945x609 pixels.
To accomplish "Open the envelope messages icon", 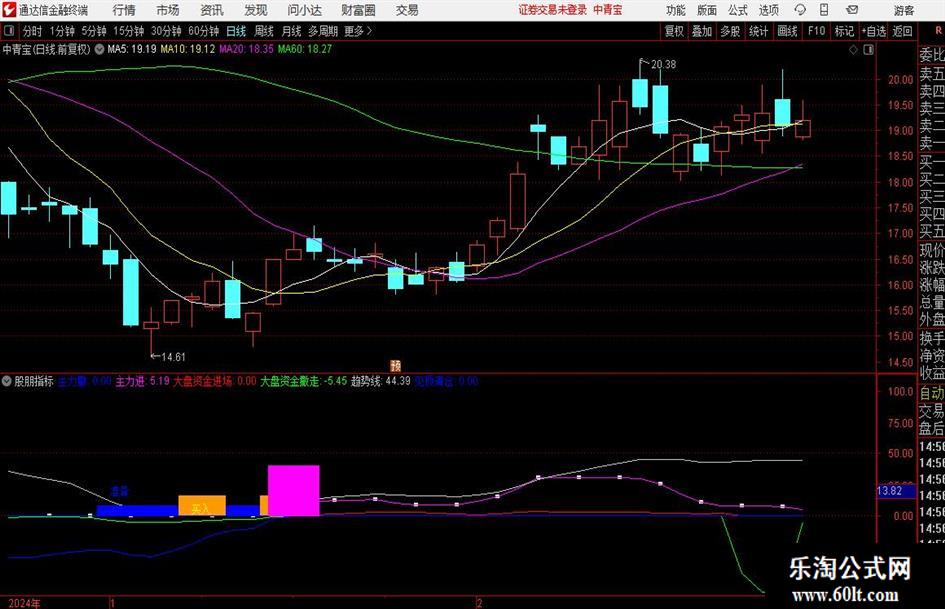I will (852, 10).
